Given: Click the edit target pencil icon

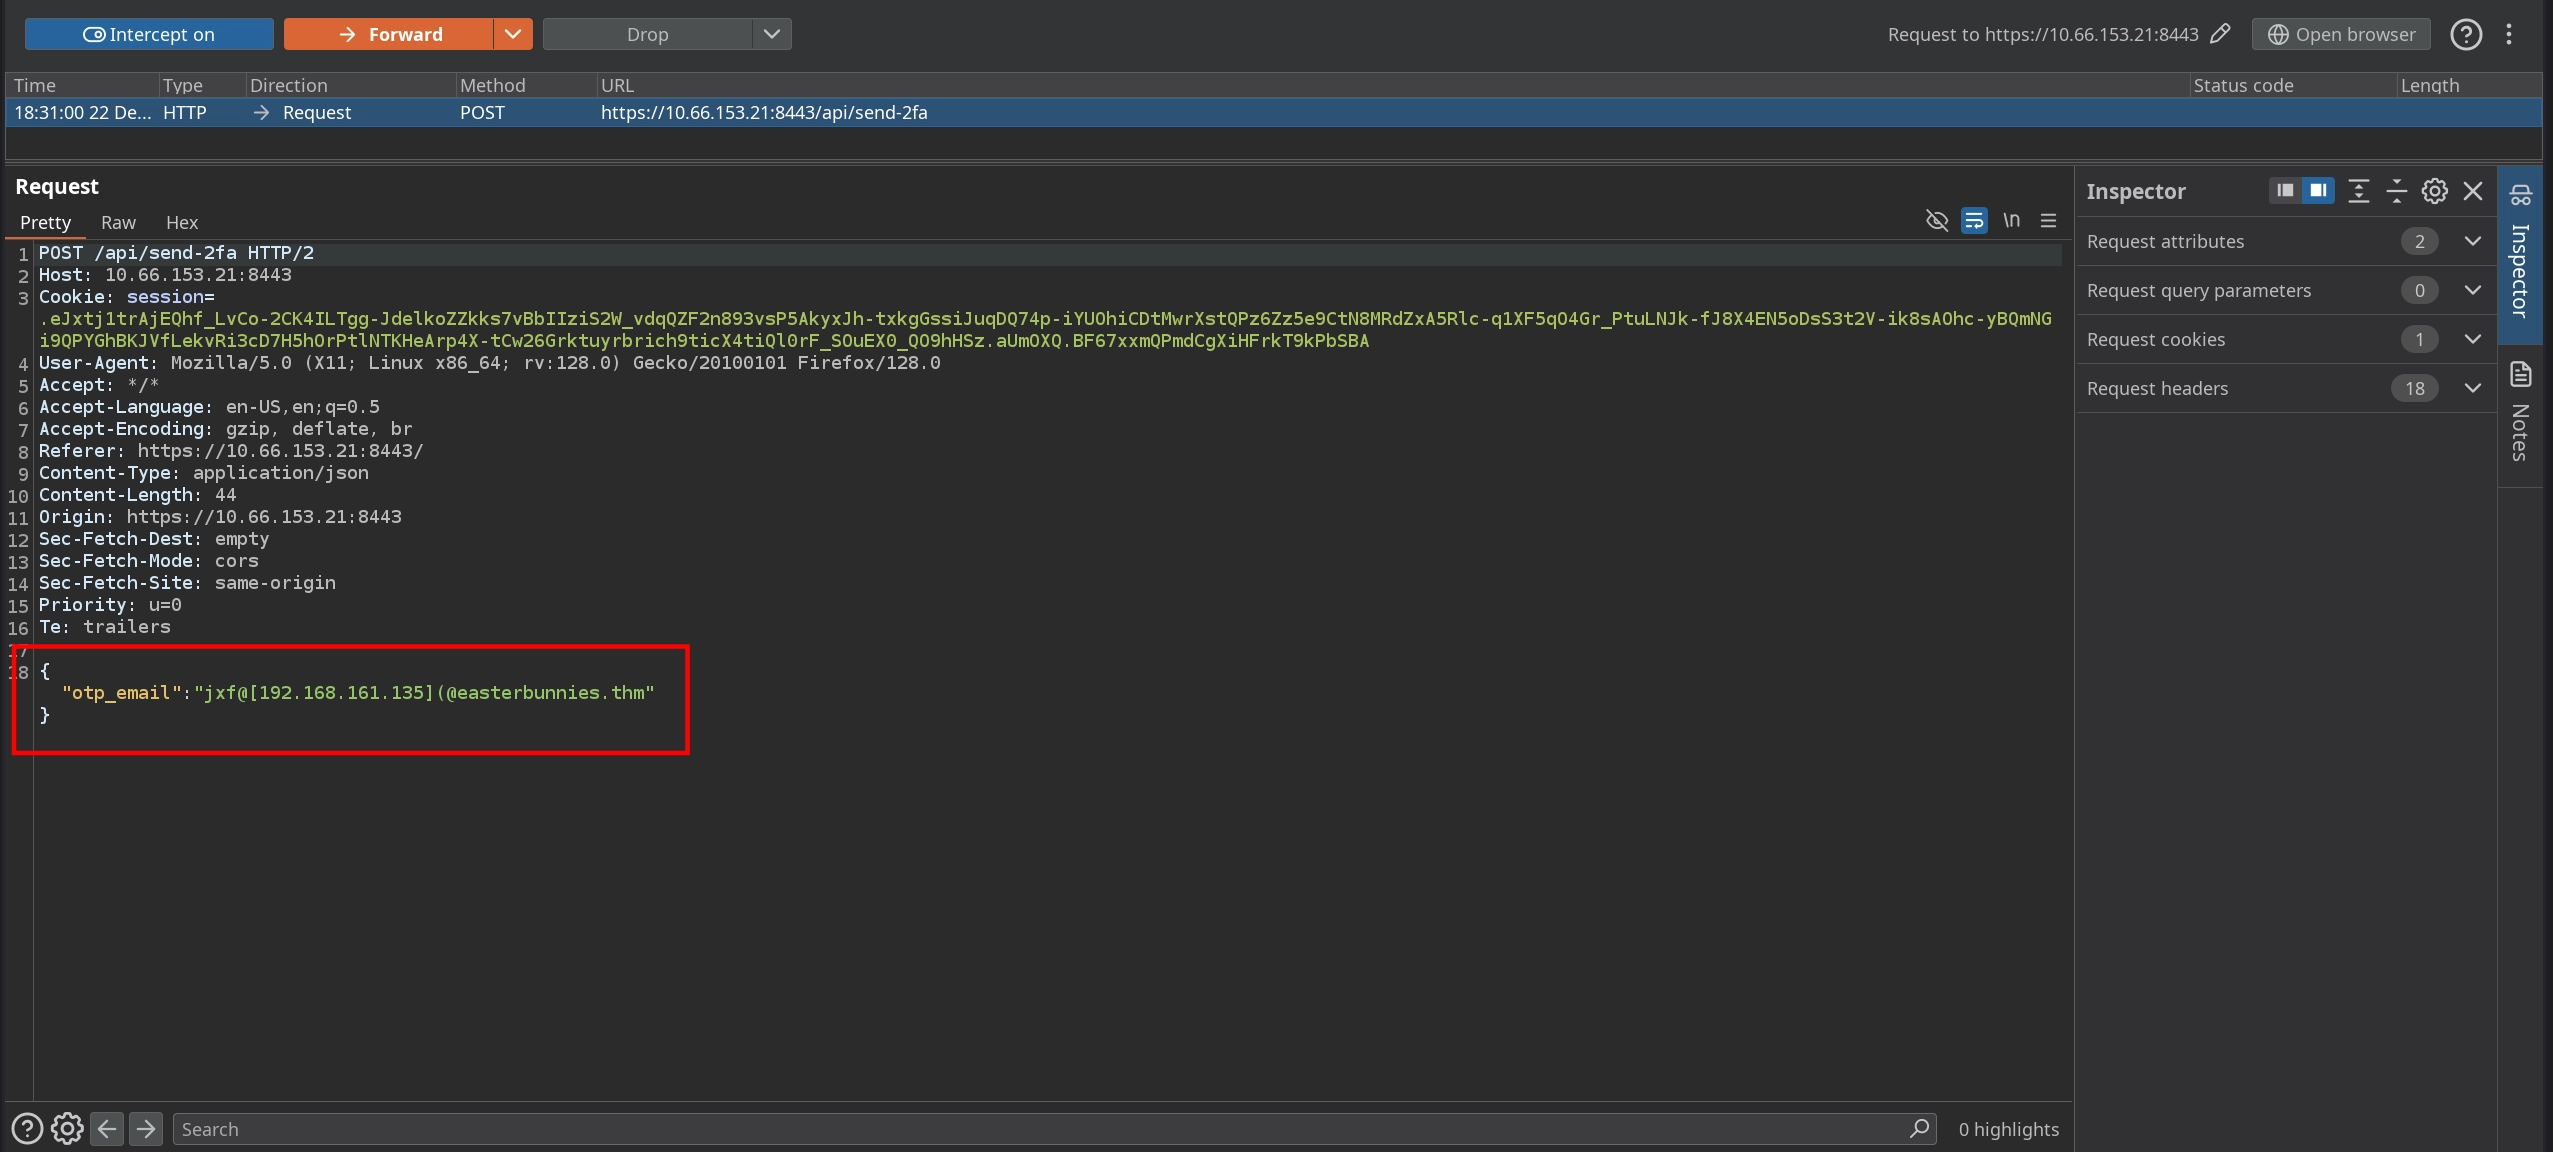Looking at the screenshot, I should coord(2220,34).
